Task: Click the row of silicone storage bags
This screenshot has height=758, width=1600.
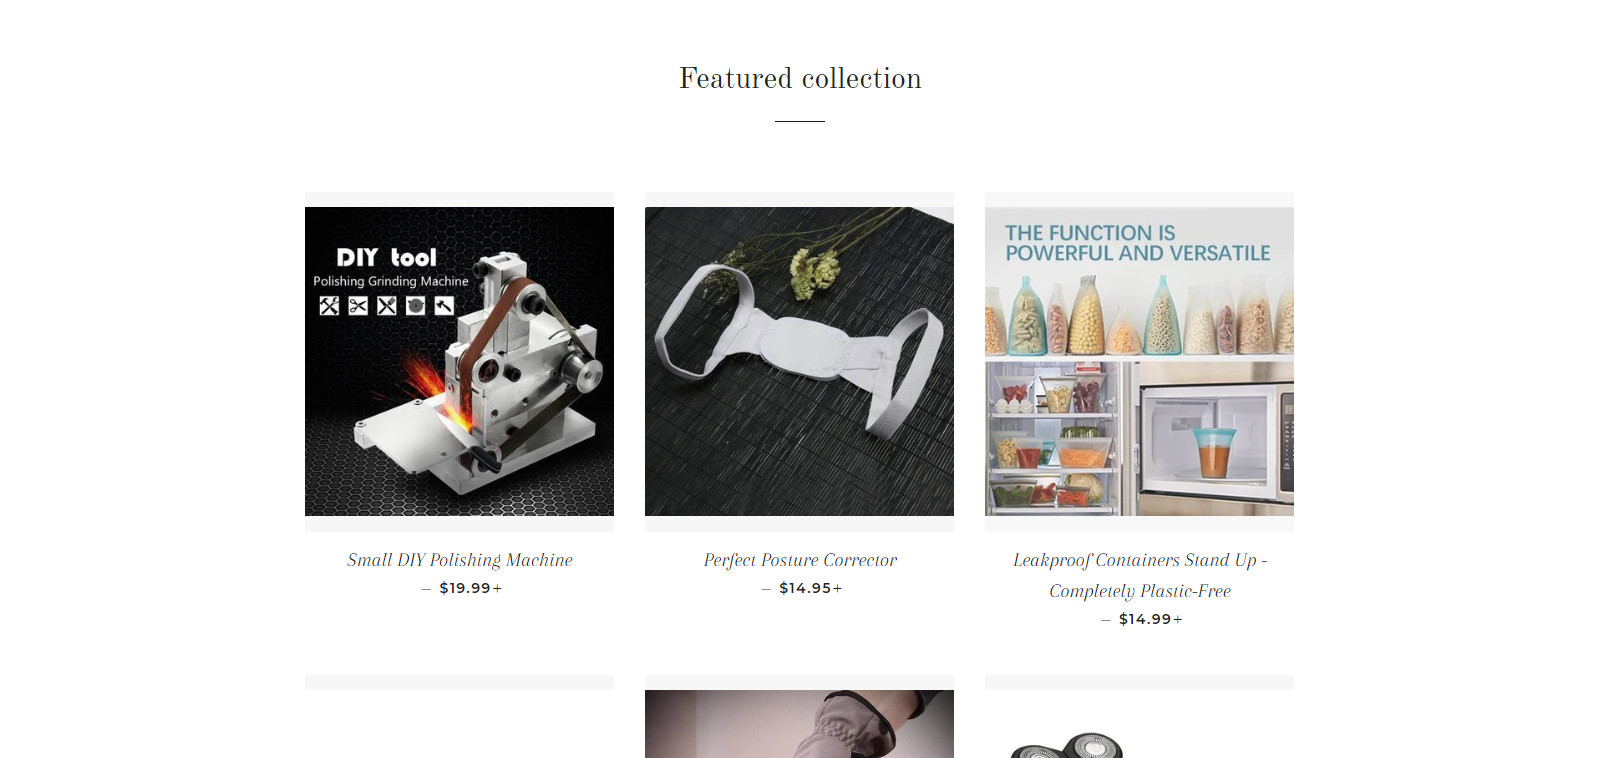Action: point(1139,312)
